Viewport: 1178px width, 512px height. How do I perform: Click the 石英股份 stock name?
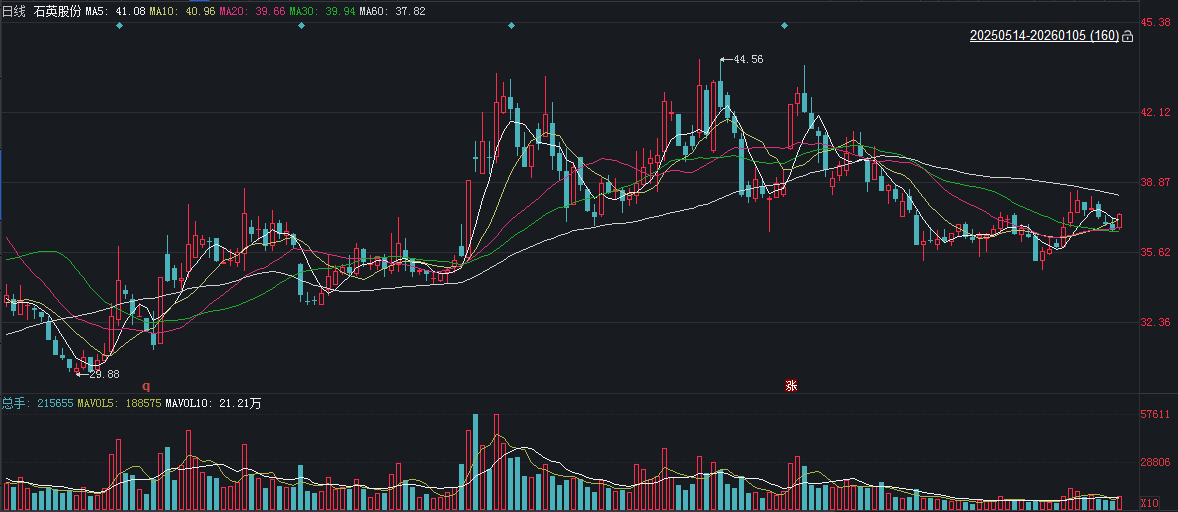click(x=57, y=11)
